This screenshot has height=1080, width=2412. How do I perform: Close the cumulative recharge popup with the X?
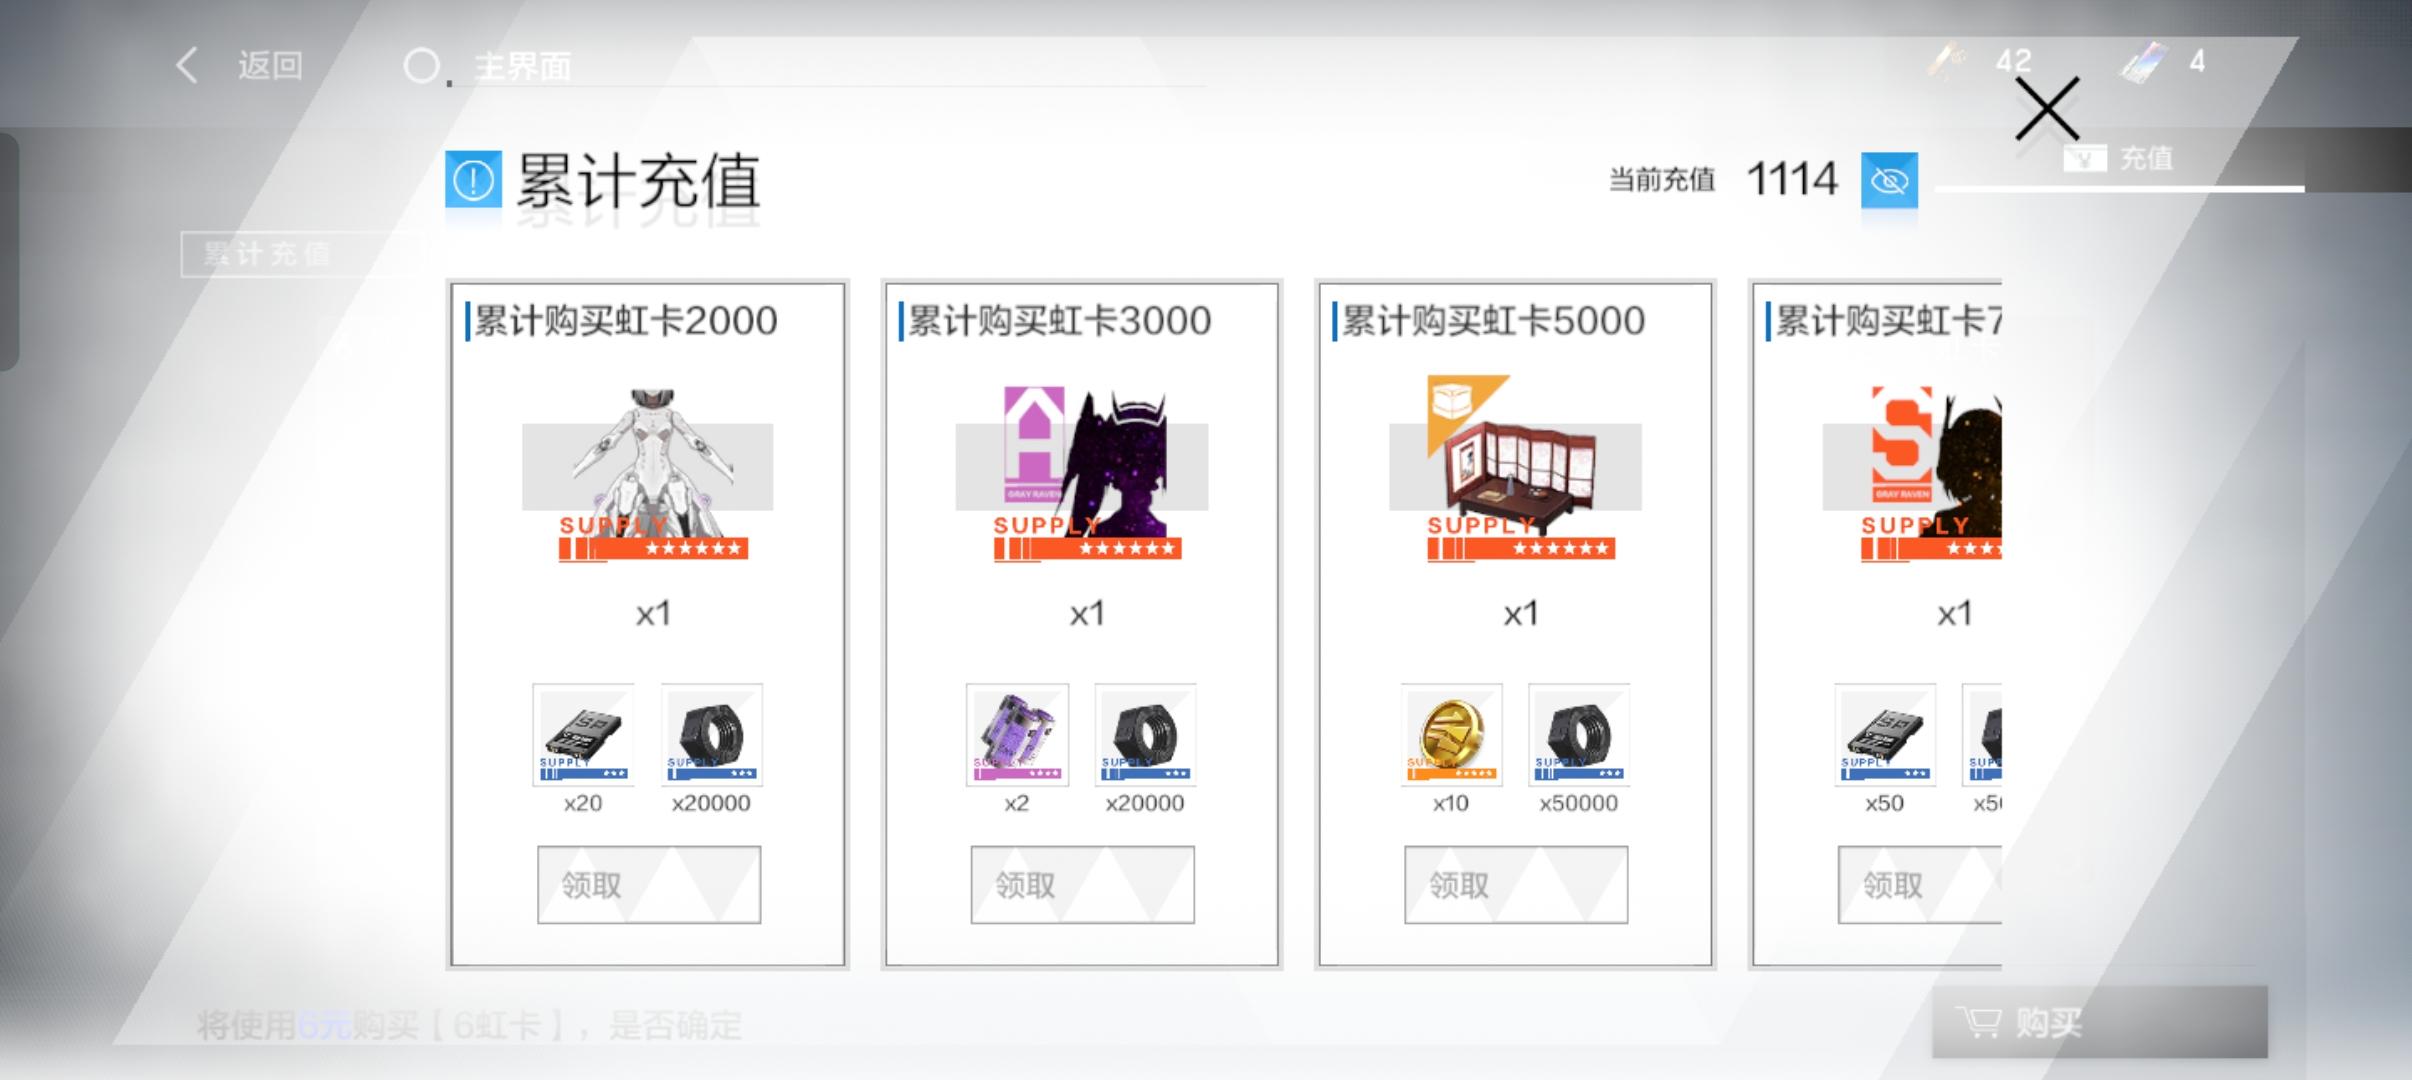click(x=2047, y=108)
